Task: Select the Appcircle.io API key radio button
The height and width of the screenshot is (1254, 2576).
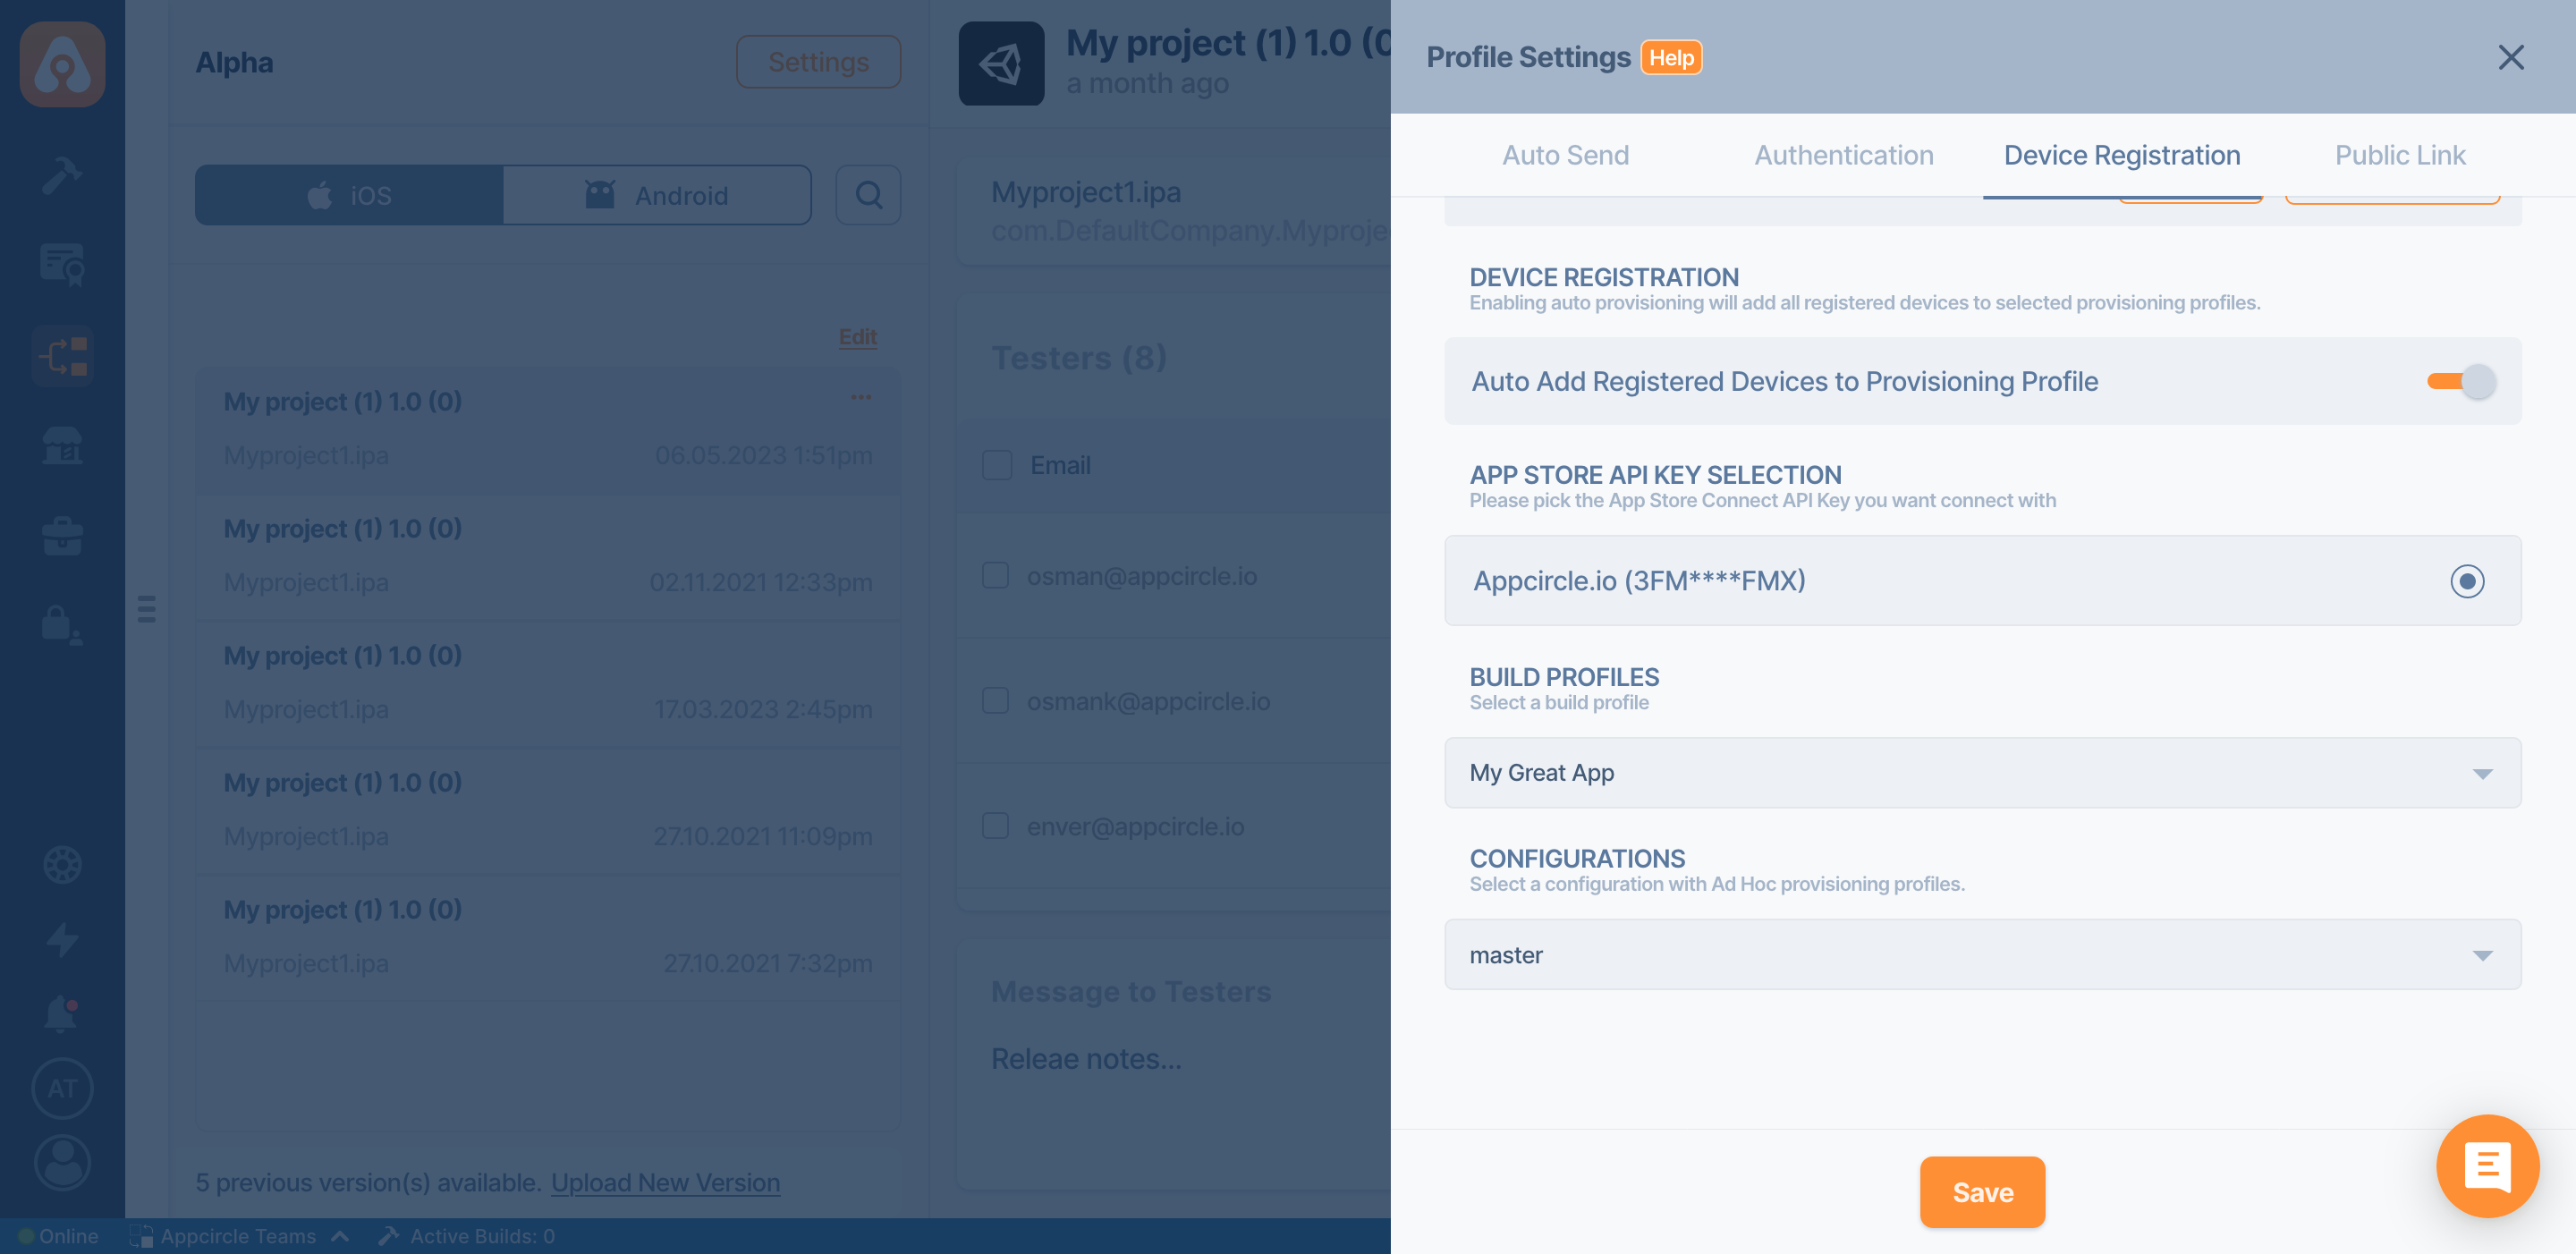Action: [x=2467, y=581]
